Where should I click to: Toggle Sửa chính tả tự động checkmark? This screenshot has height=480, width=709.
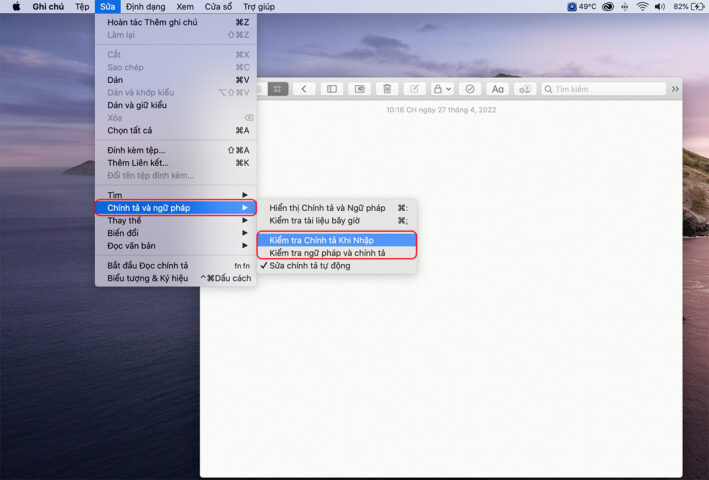point(309,266)
